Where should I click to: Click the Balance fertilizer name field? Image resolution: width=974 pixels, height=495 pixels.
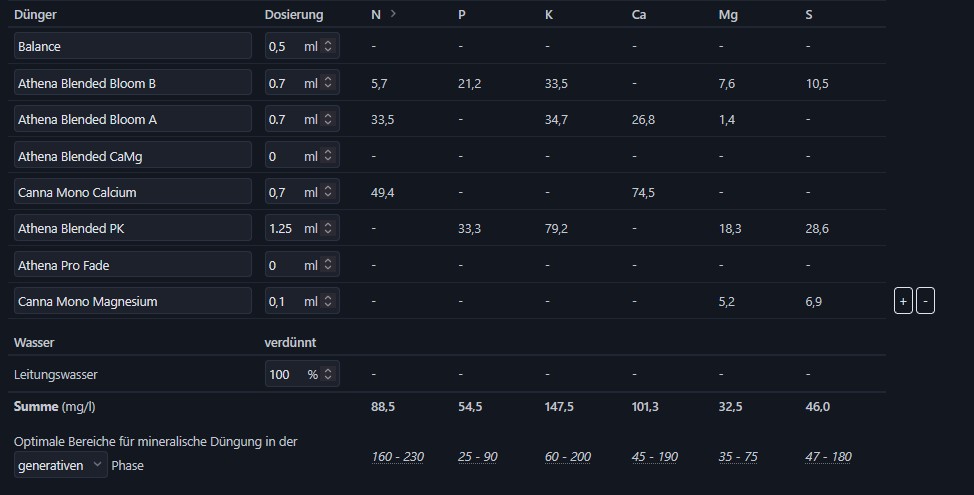pyautogui.click(x=133, y=47)
